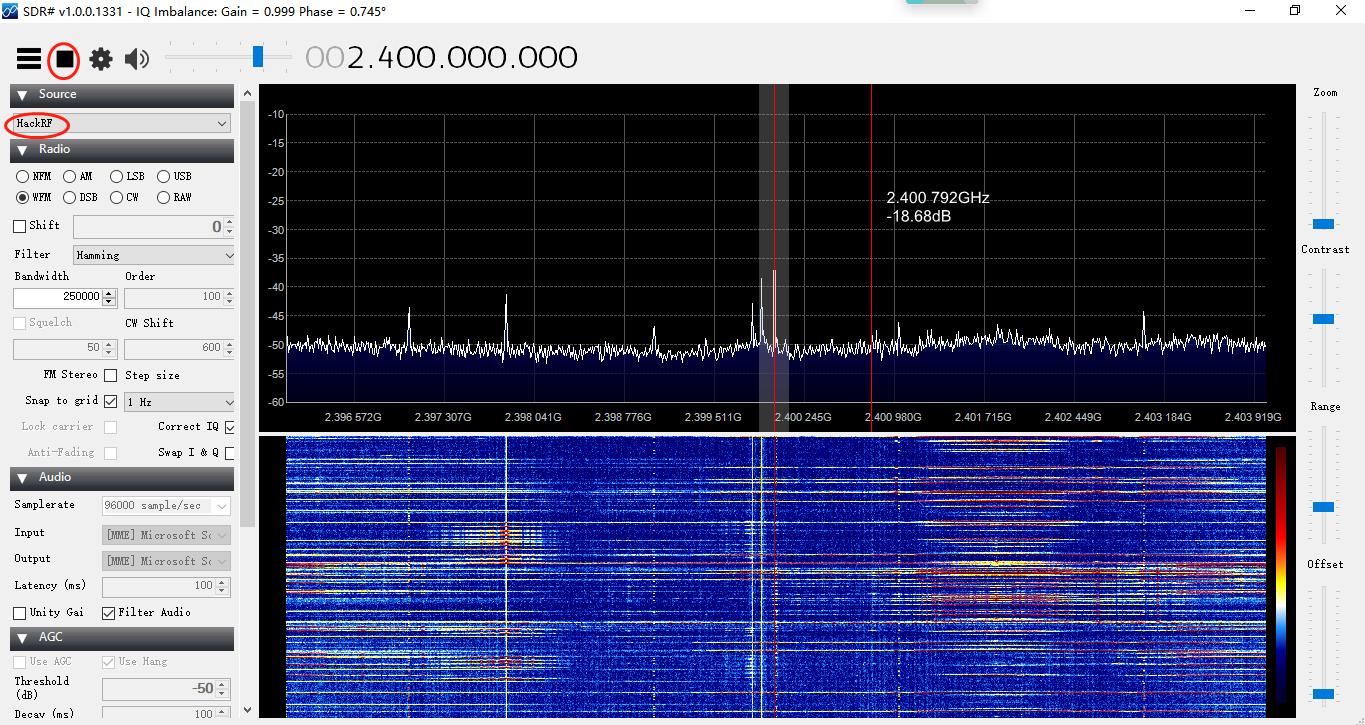Click the Shift value field
This screenshot has width=1365, height=725.
(148, 227)
